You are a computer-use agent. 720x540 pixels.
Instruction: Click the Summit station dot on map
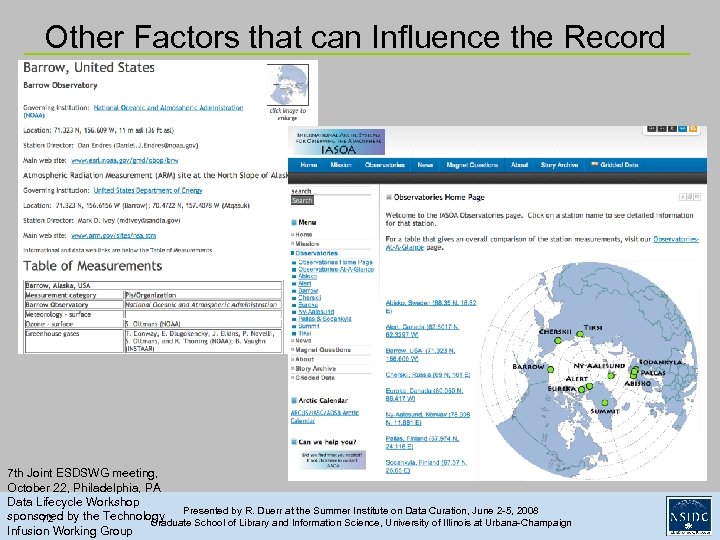click(605, 403)
